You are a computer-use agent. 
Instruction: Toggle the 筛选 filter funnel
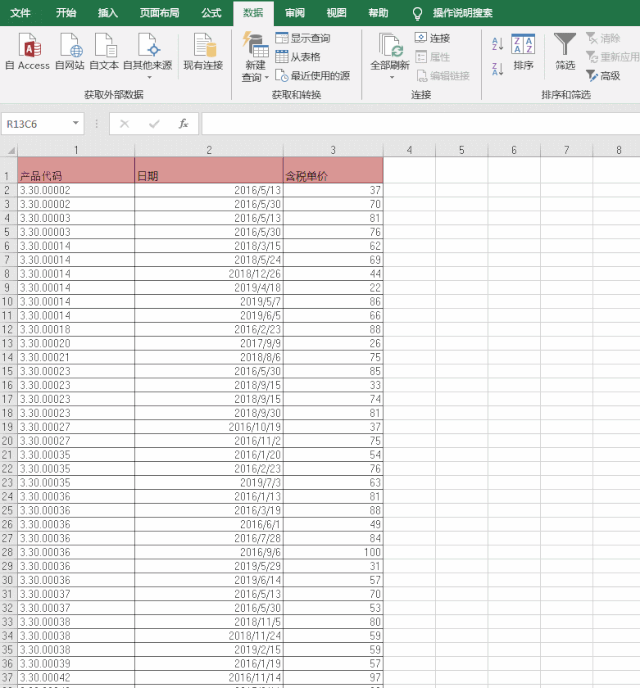565,52
